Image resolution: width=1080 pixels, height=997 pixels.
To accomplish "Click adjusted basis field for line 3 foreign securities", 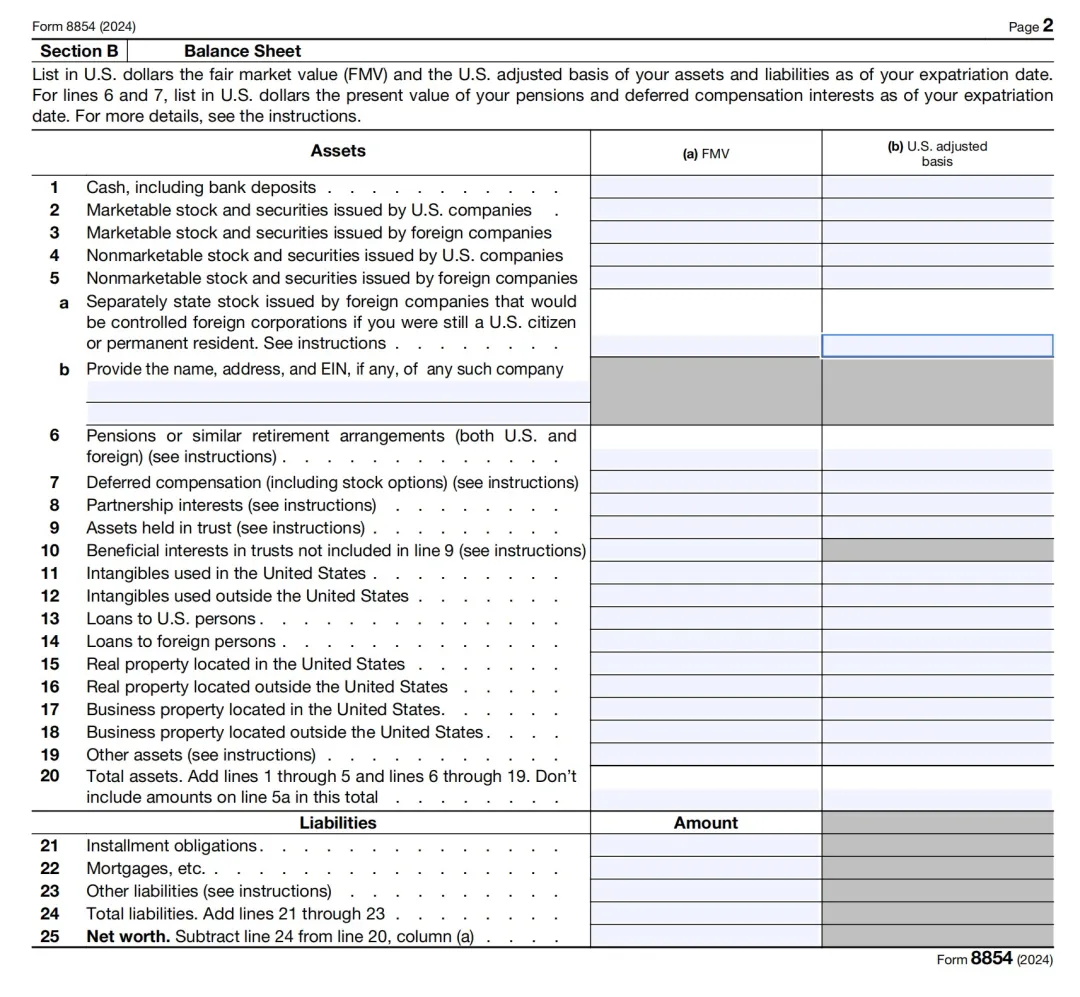I will pyautogui.click(x=937, y=233).
